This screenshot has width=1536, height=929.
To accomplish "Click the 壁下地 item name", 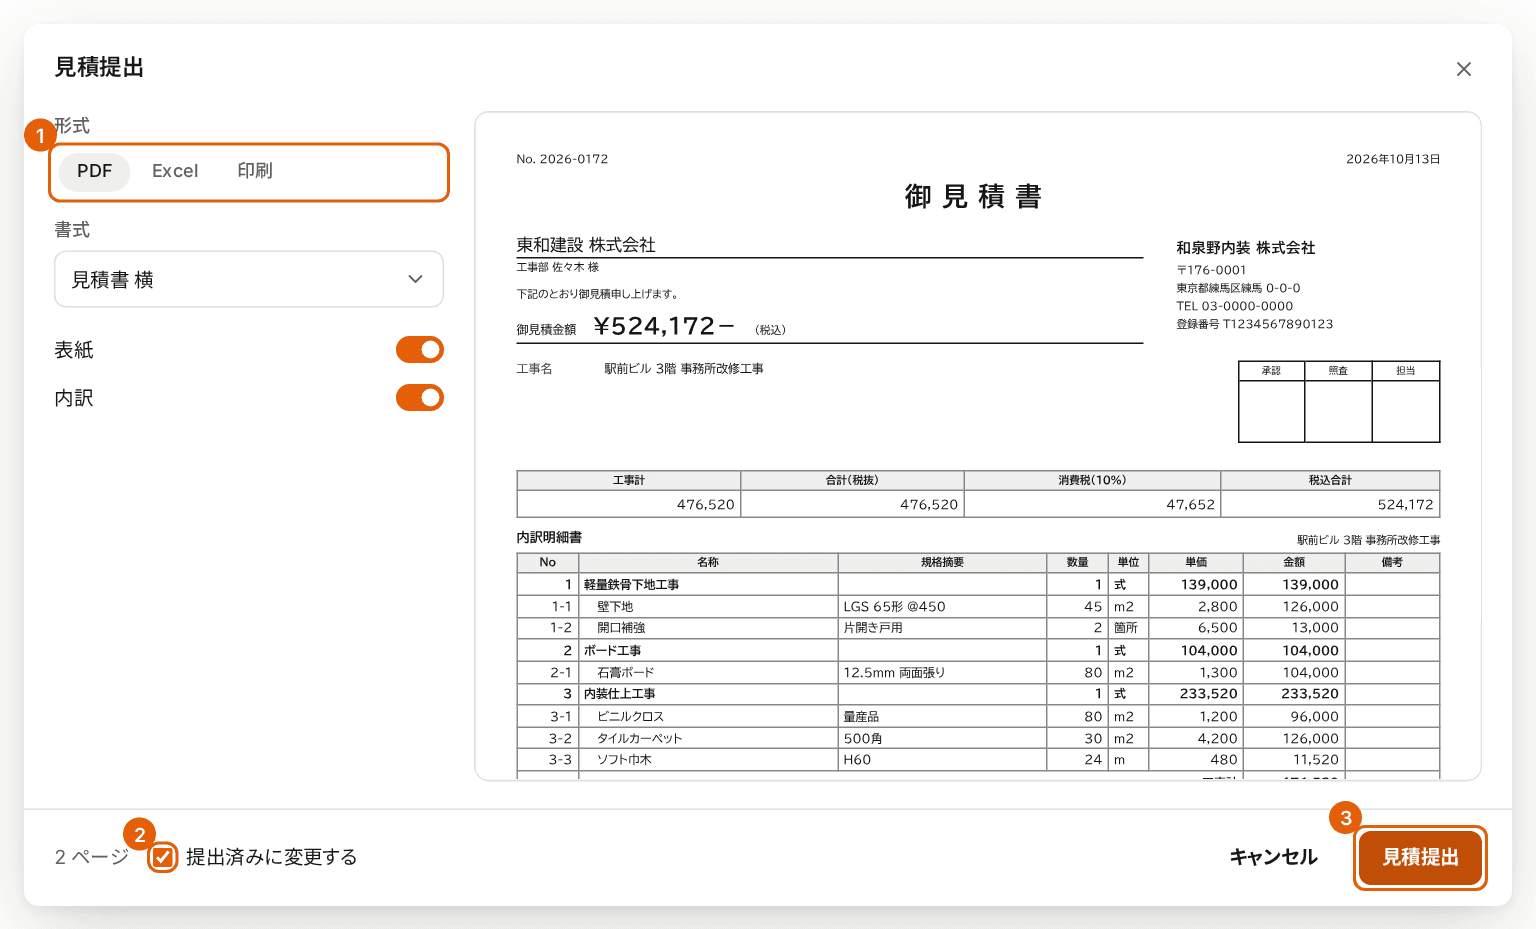I will point(615,607).
